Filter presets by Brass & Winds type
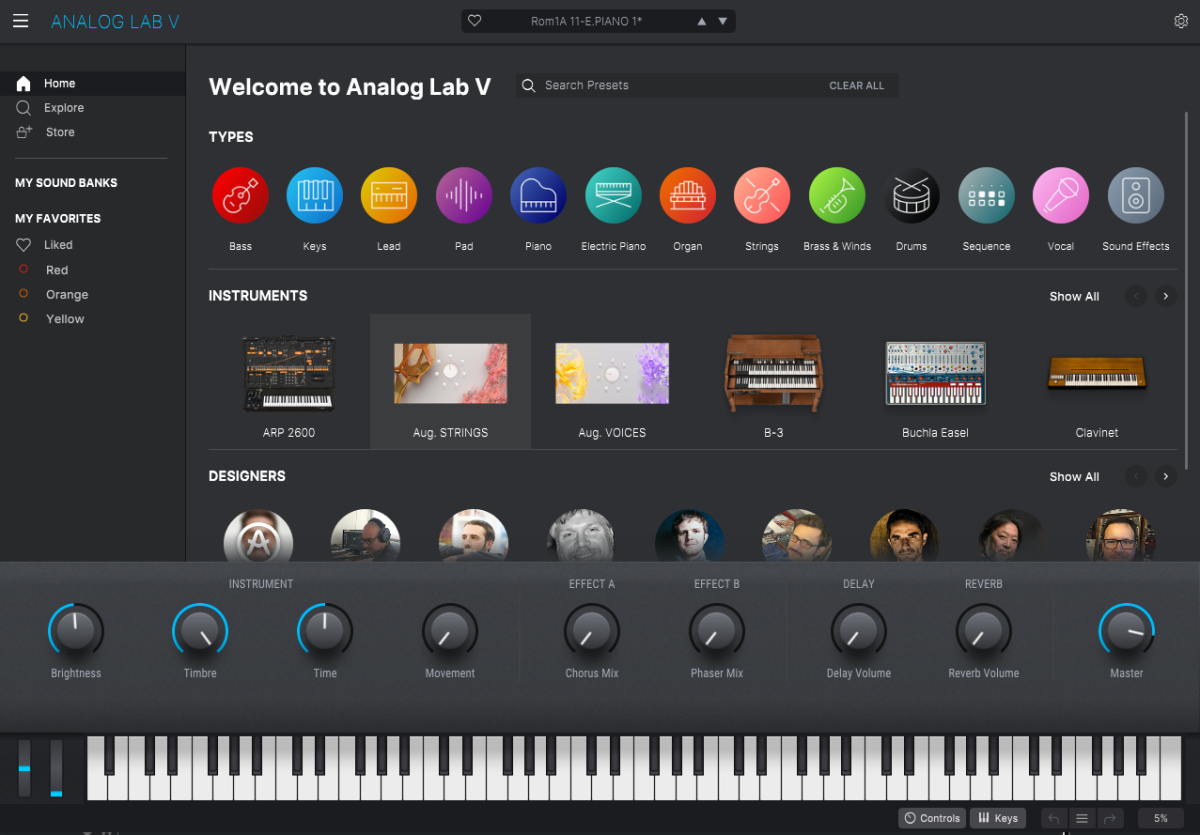 tap(837, 195)
